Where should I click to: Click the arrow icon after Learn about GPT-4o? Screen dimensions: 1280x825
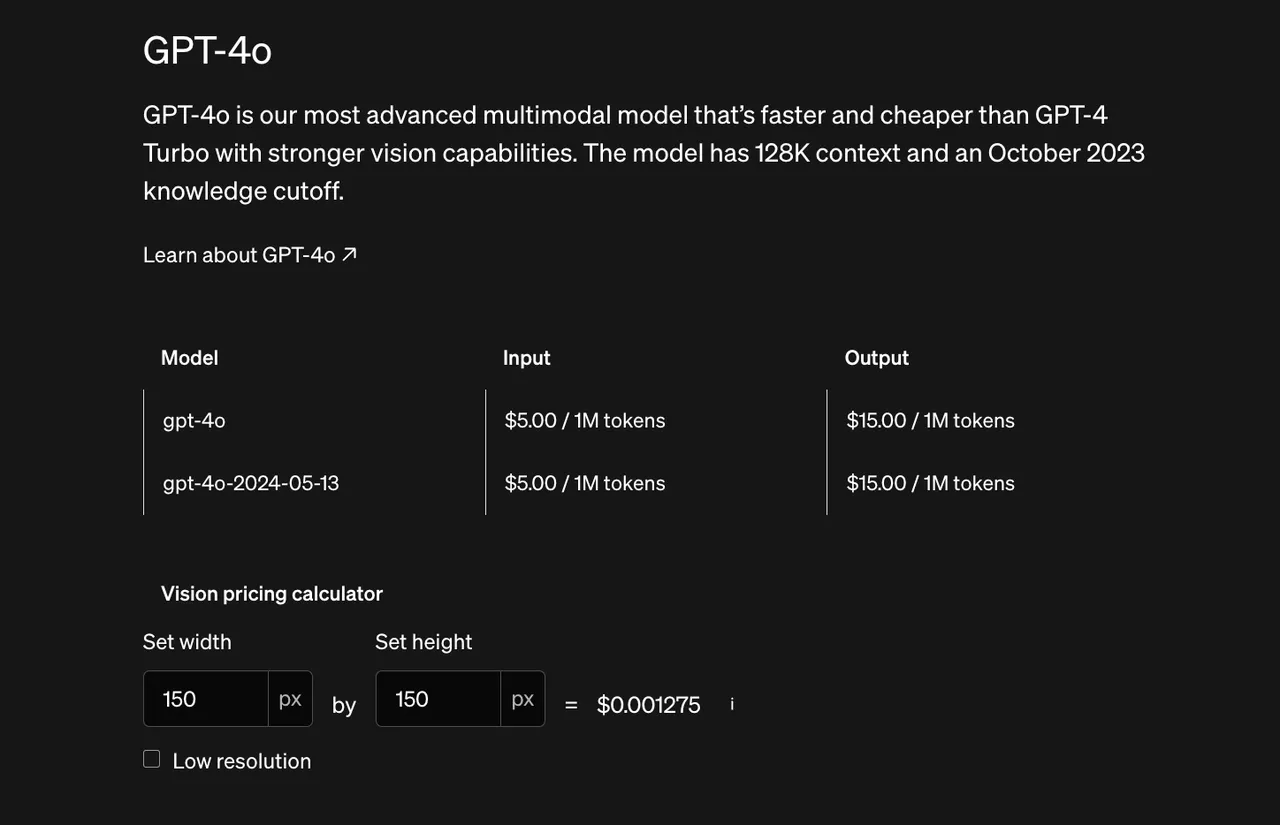pyautogui.click(x=349, y=254)
